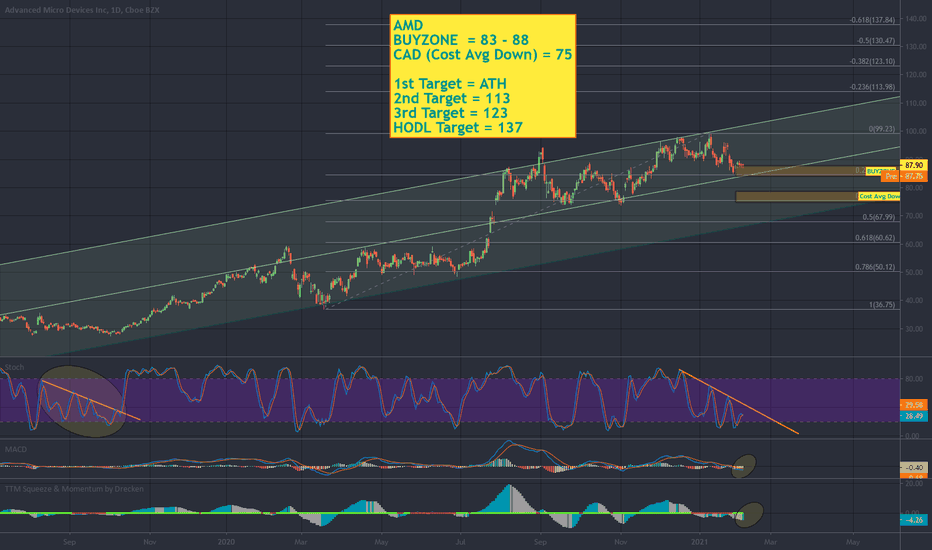
Task: Click the MACD indicator label
Action: coord(15,450)
